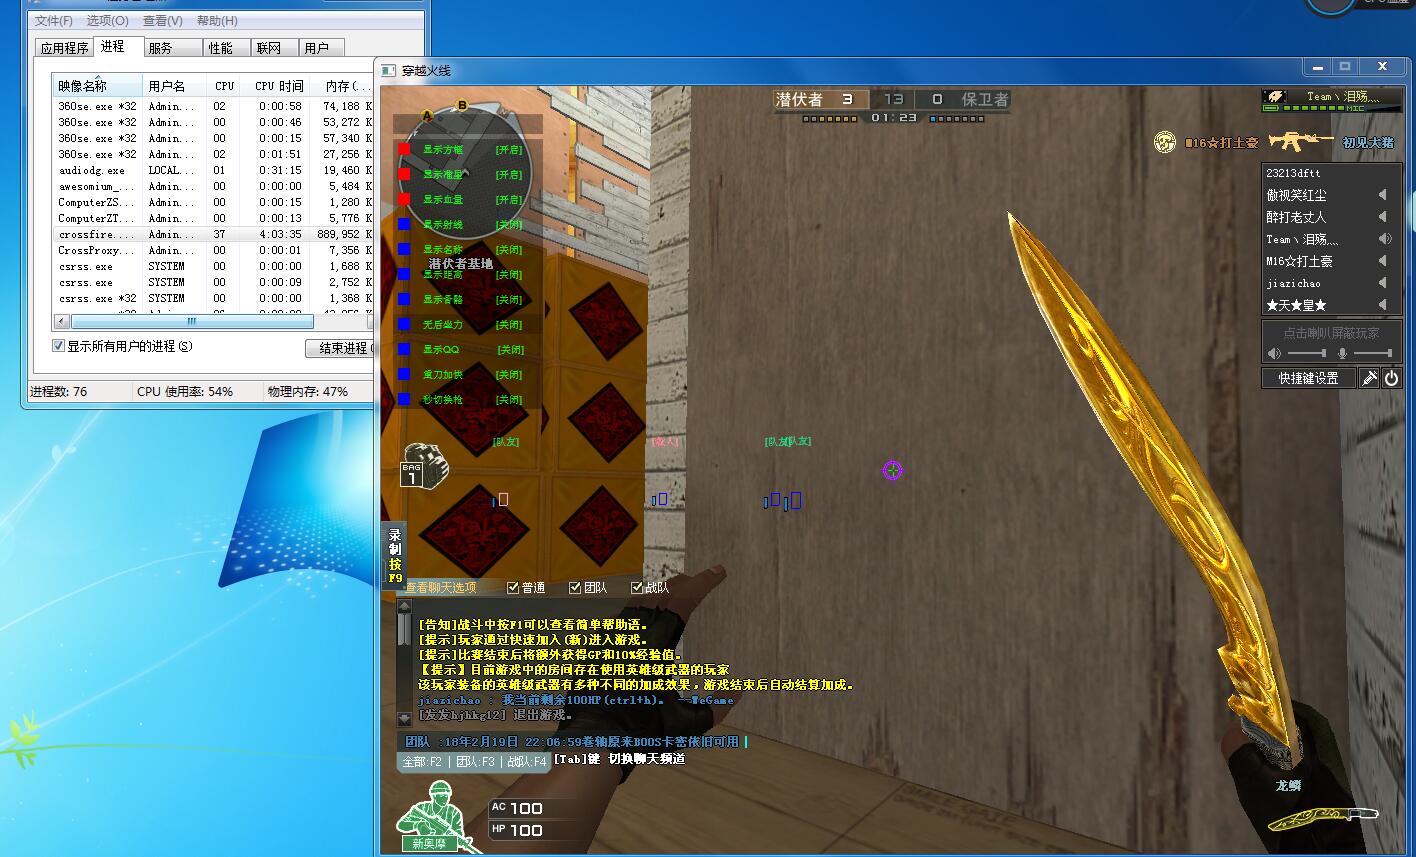Click chat scrollbar up arrow
The height and width of the screenshot is (857, 1416).
[x=404, y=606]
